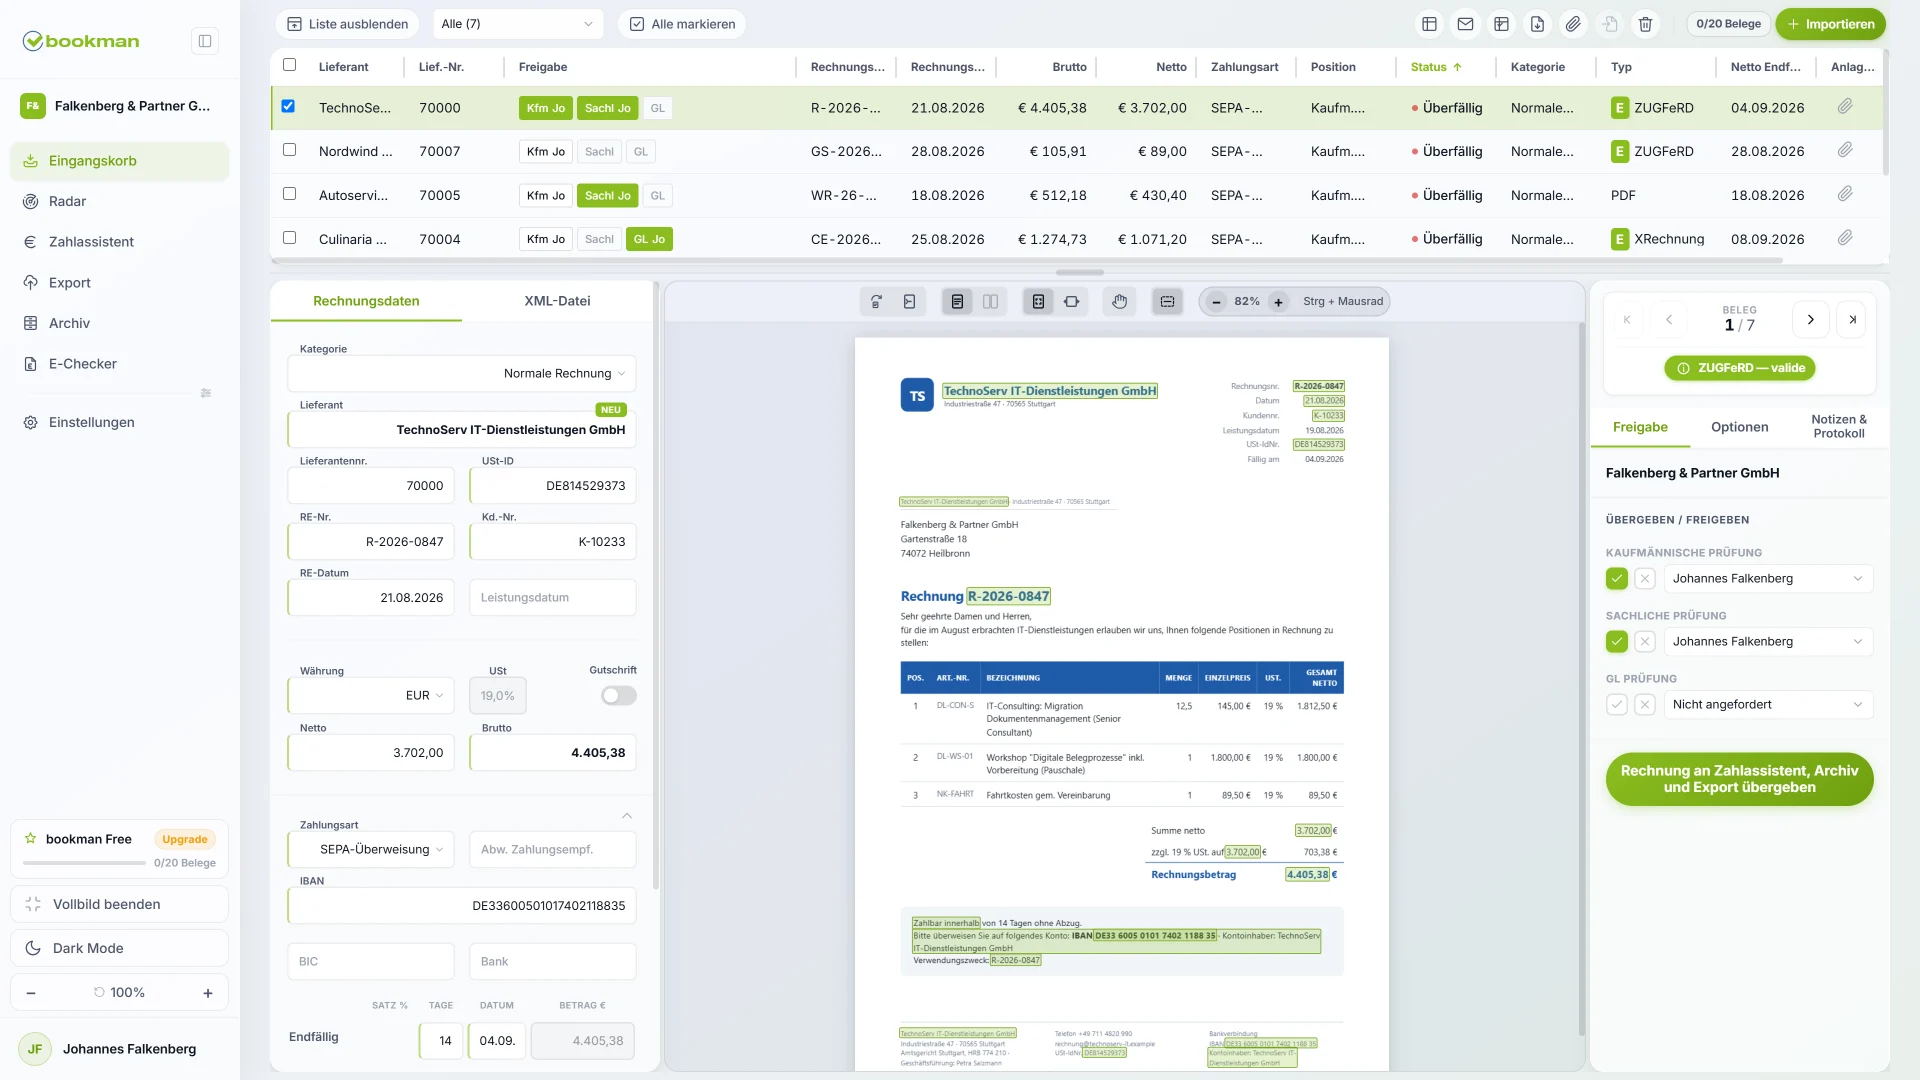Click the dashed selection area tool icon
This screenshot has width=1920, height=1080.
click(1167, 301)
